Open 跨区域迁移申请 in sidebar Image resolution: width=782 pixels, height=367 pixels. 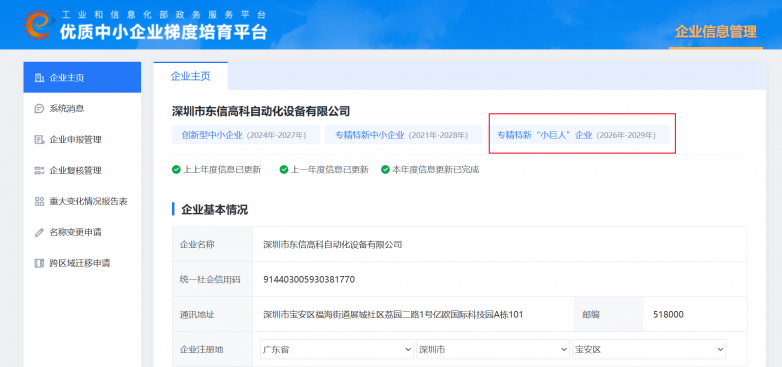[82, 263]
